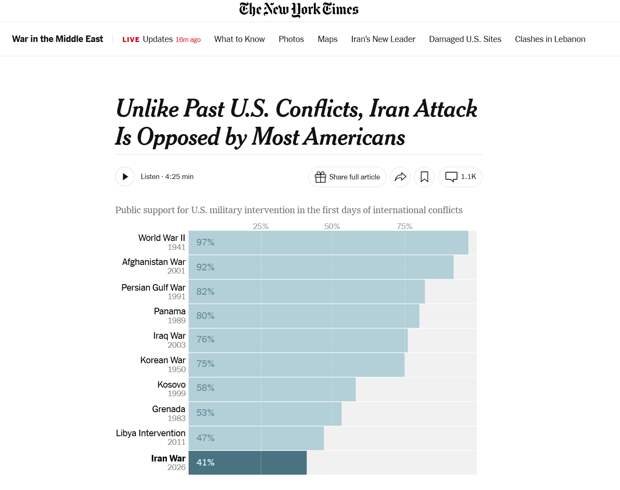Open the Photos tab
Screen dimensions: 620x490
pyautogui.click(x=291, y=39)
